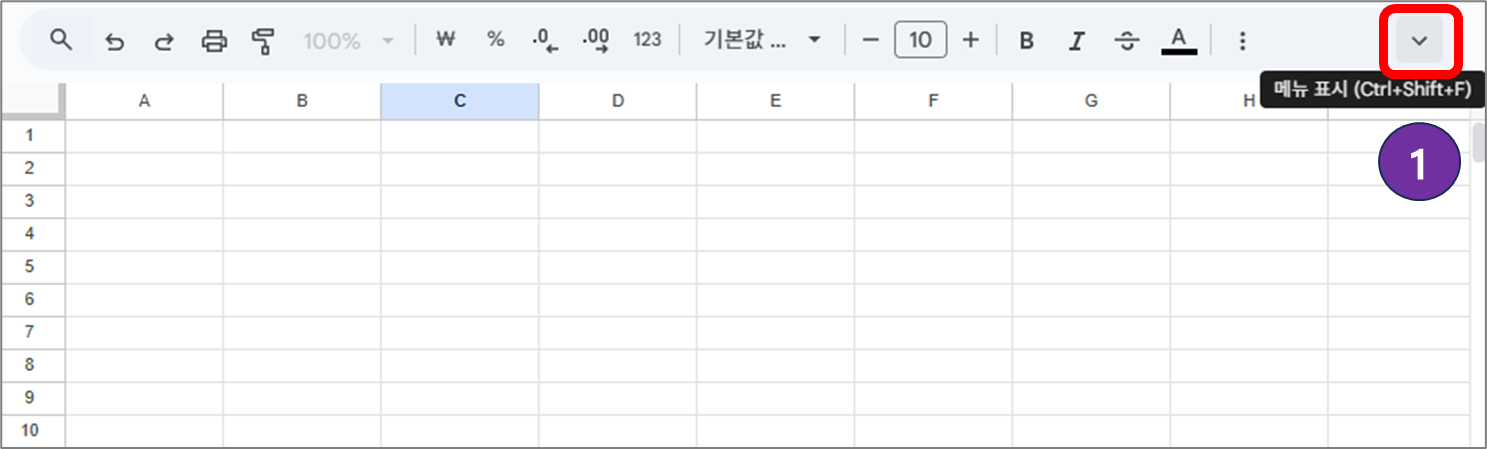Image resolution: width=1487 pixels, height=449 pixels.
Task: Click the redo arrow icon
Action: coord(164,41)
